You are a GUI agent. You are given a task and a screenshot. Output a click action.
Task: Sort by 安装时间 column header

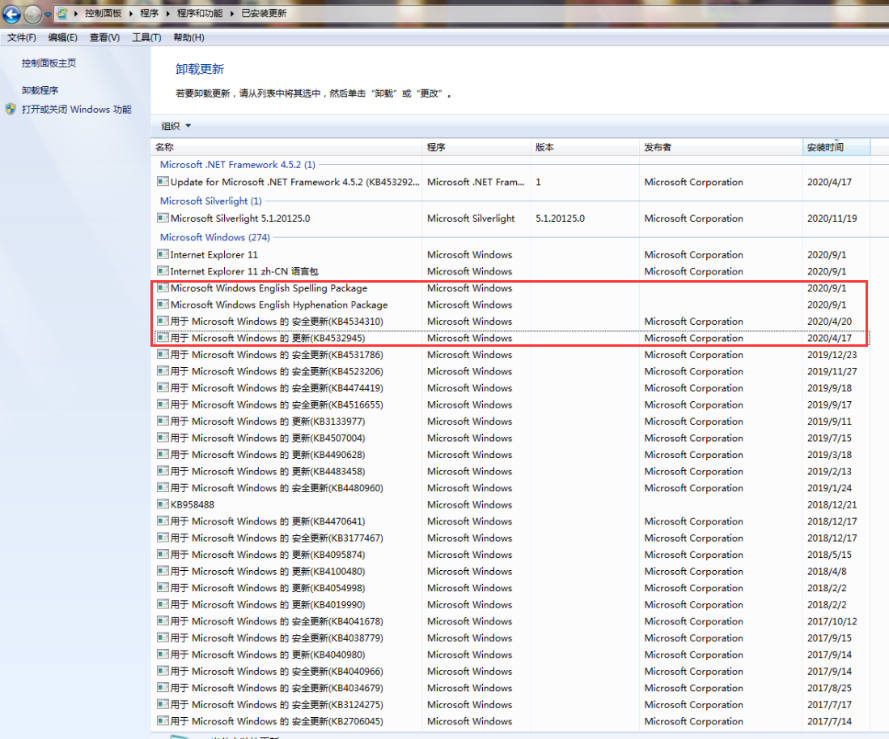825,147
